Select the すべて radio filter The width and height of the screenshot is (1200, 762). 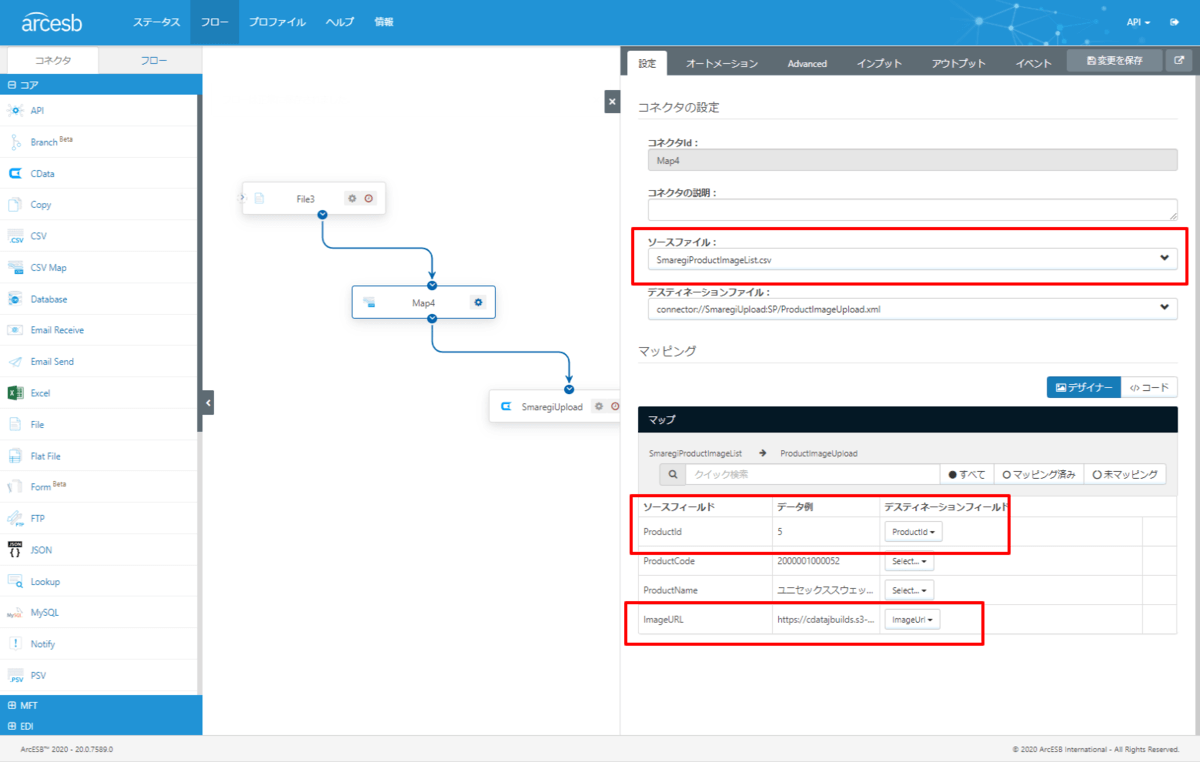pyautogui.click(x=966, y=474)
